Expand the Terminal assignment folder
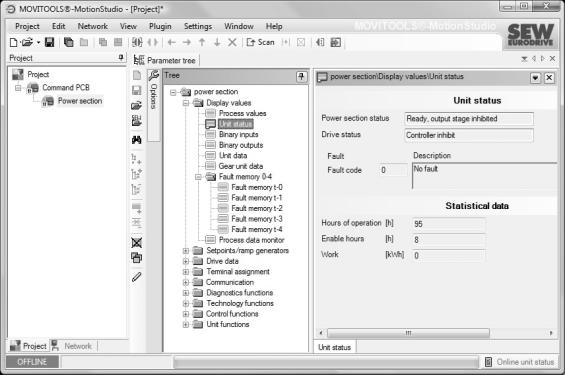The width and height of the screenshot is (565, 375). point(186,272)
